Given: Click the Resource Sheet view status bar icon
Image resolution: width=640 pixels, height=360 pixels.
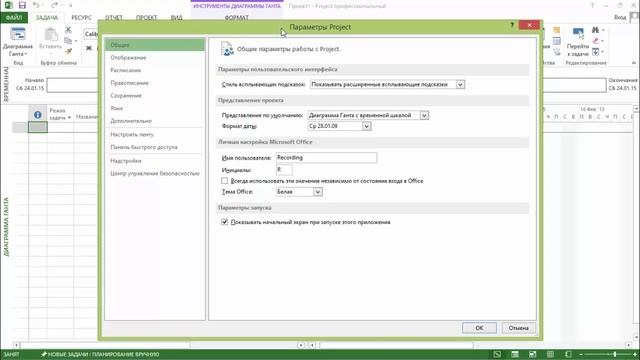Looking at the screenshot, I should click(551, 354).
